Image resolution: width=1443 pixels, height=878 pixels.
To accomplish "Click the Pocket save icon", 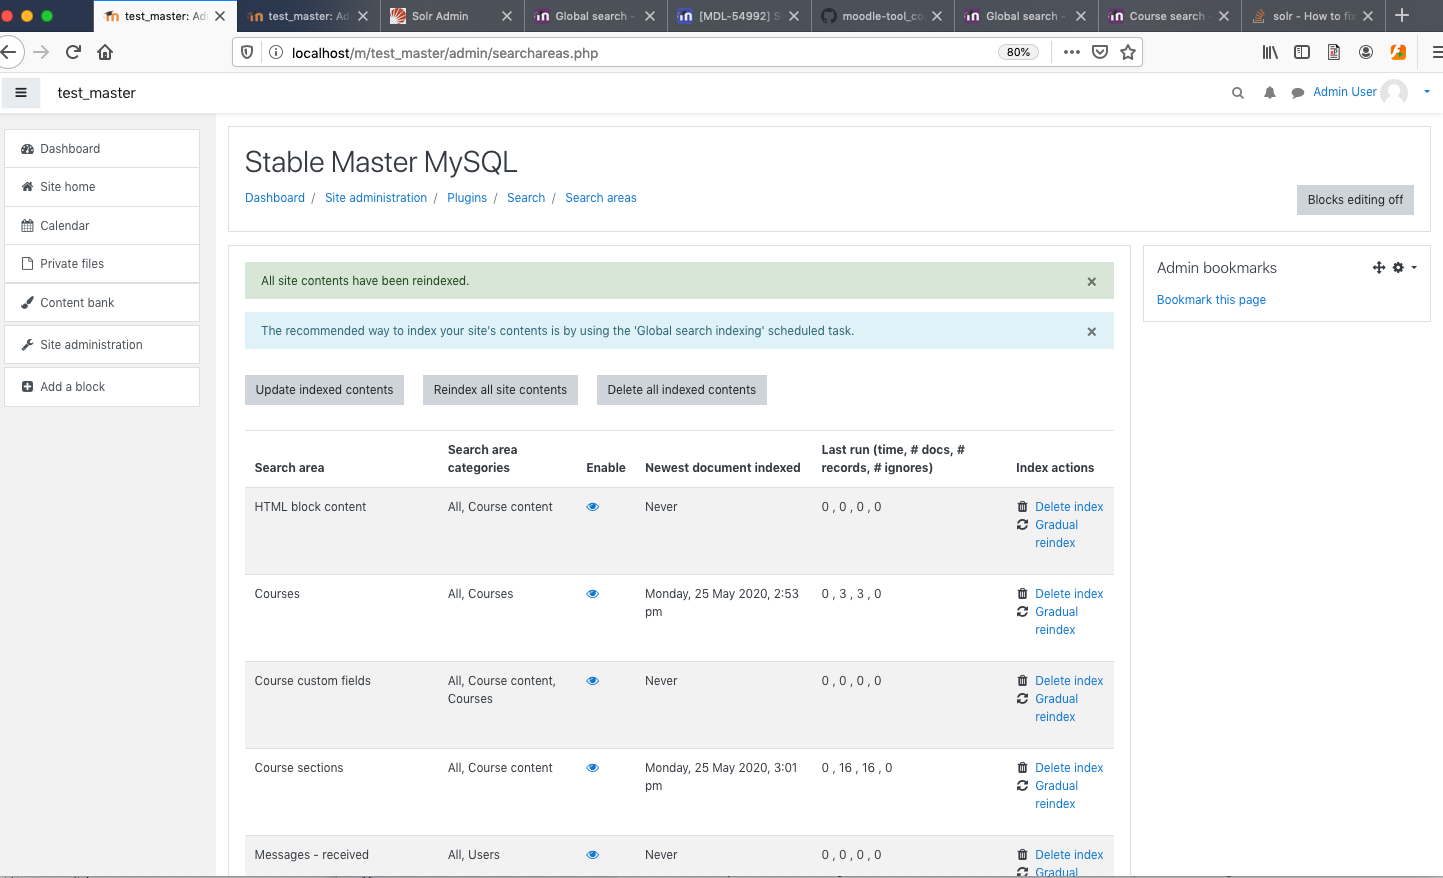I will pyautogui.click(x=1100, y=52).
